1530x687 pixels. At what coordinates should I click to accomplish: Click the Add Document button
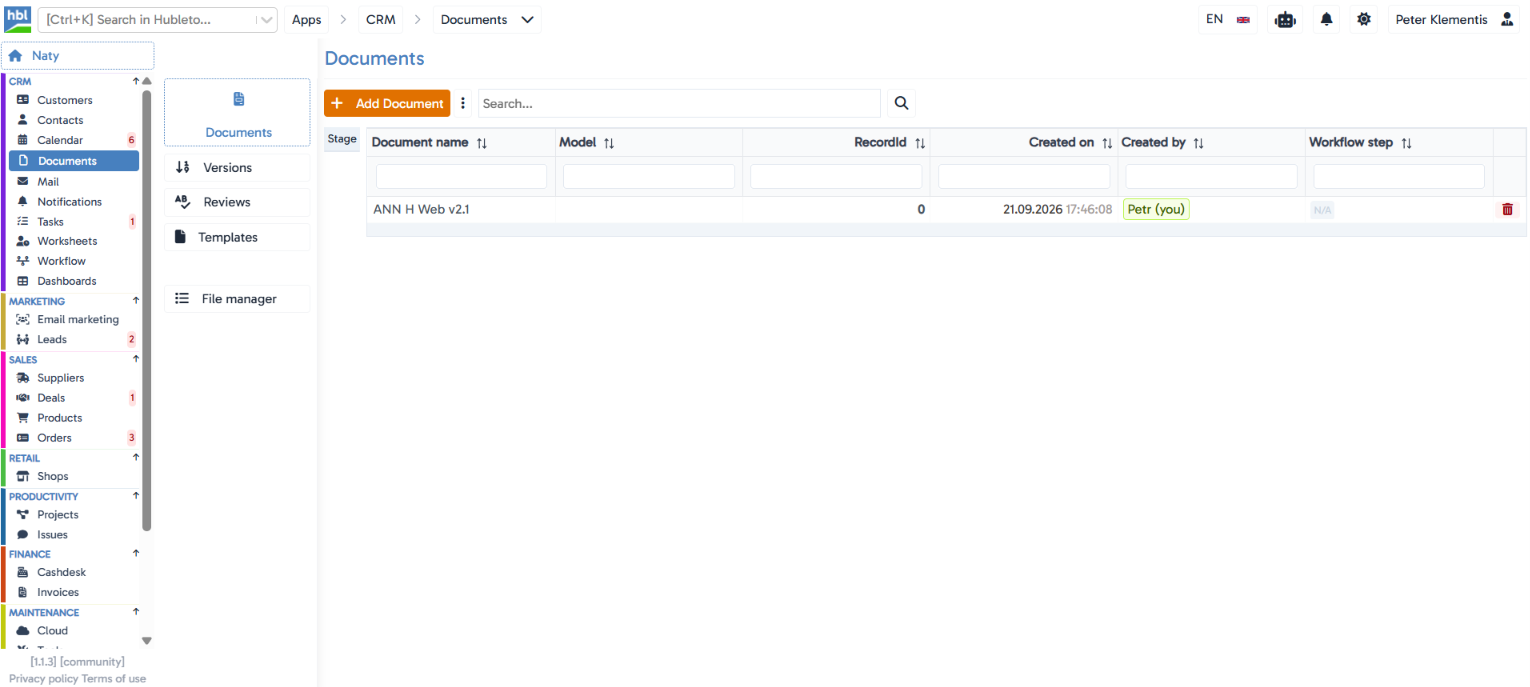[387, 103]
